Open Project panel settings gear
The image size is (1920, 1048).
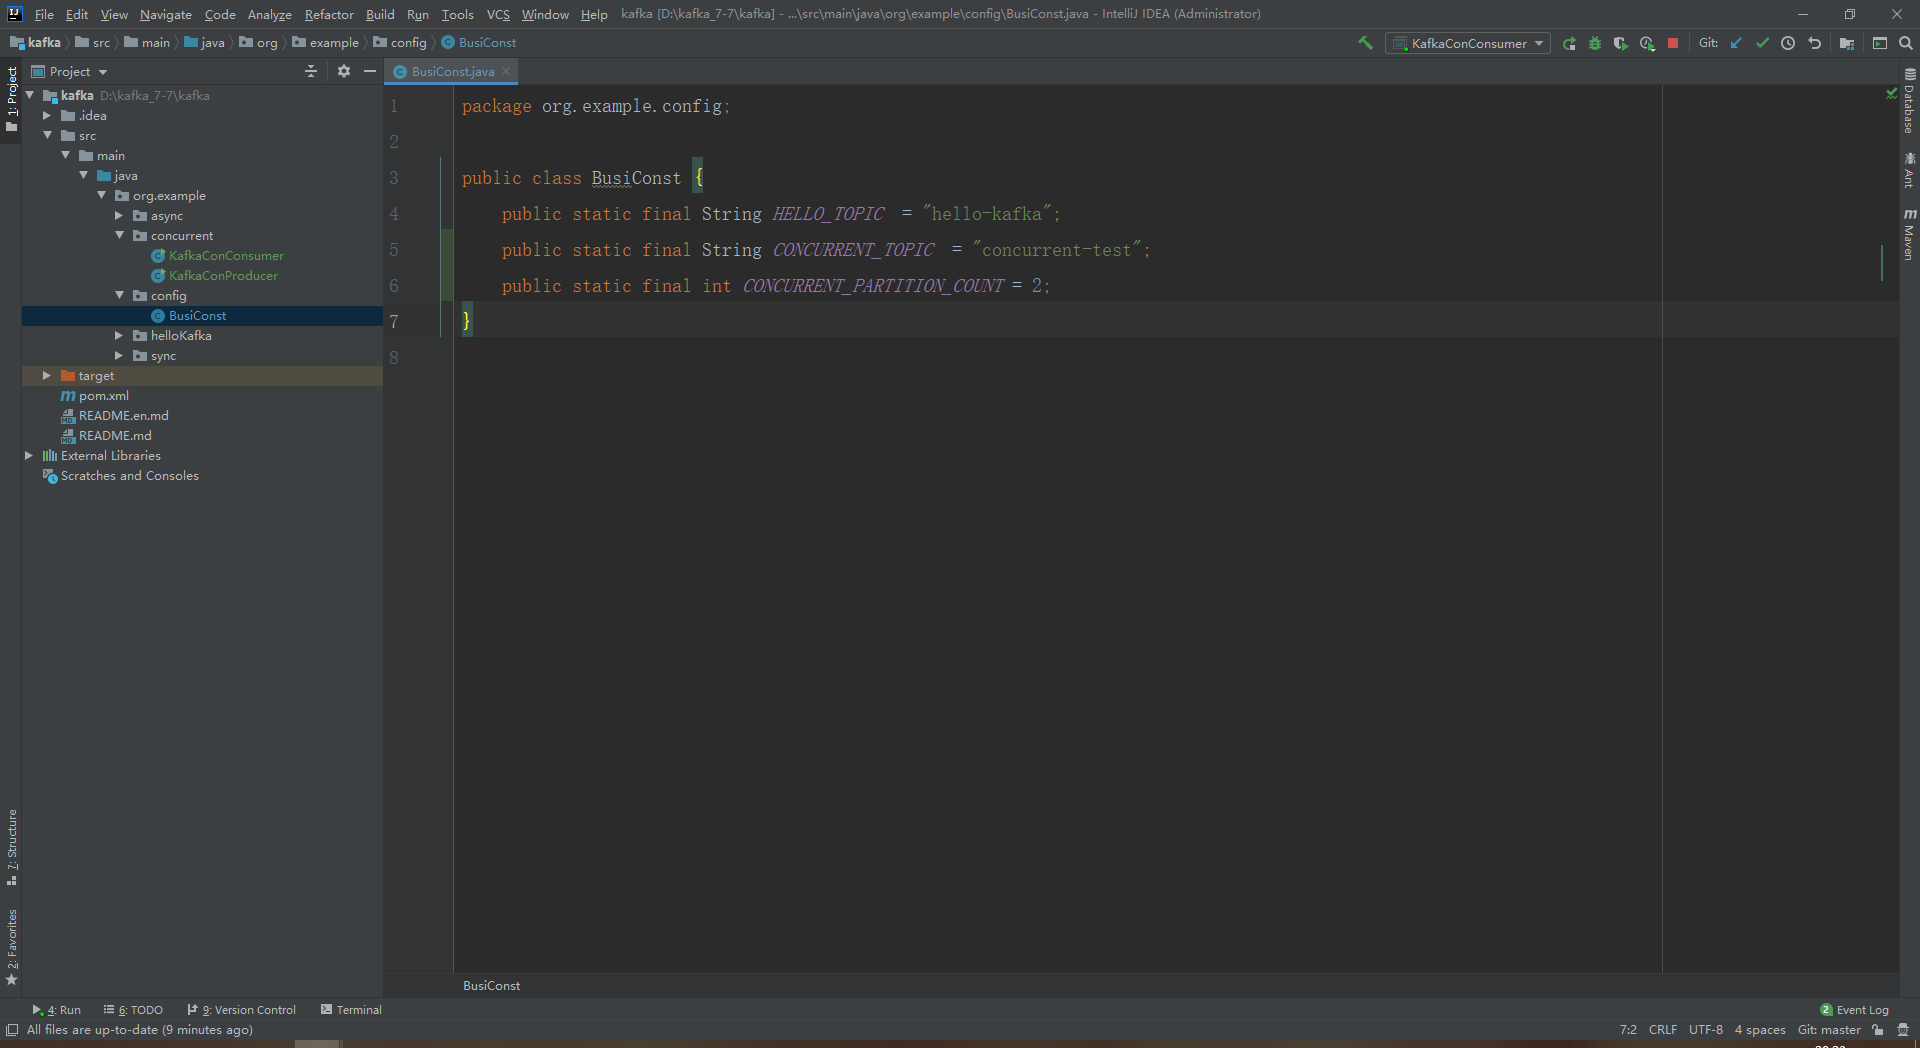point(344,71)
